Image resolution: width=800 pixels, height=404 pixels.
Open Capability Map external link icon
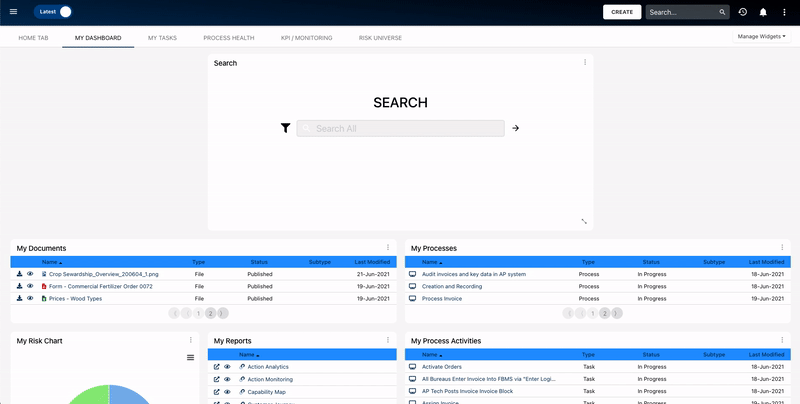click(216, 392)
